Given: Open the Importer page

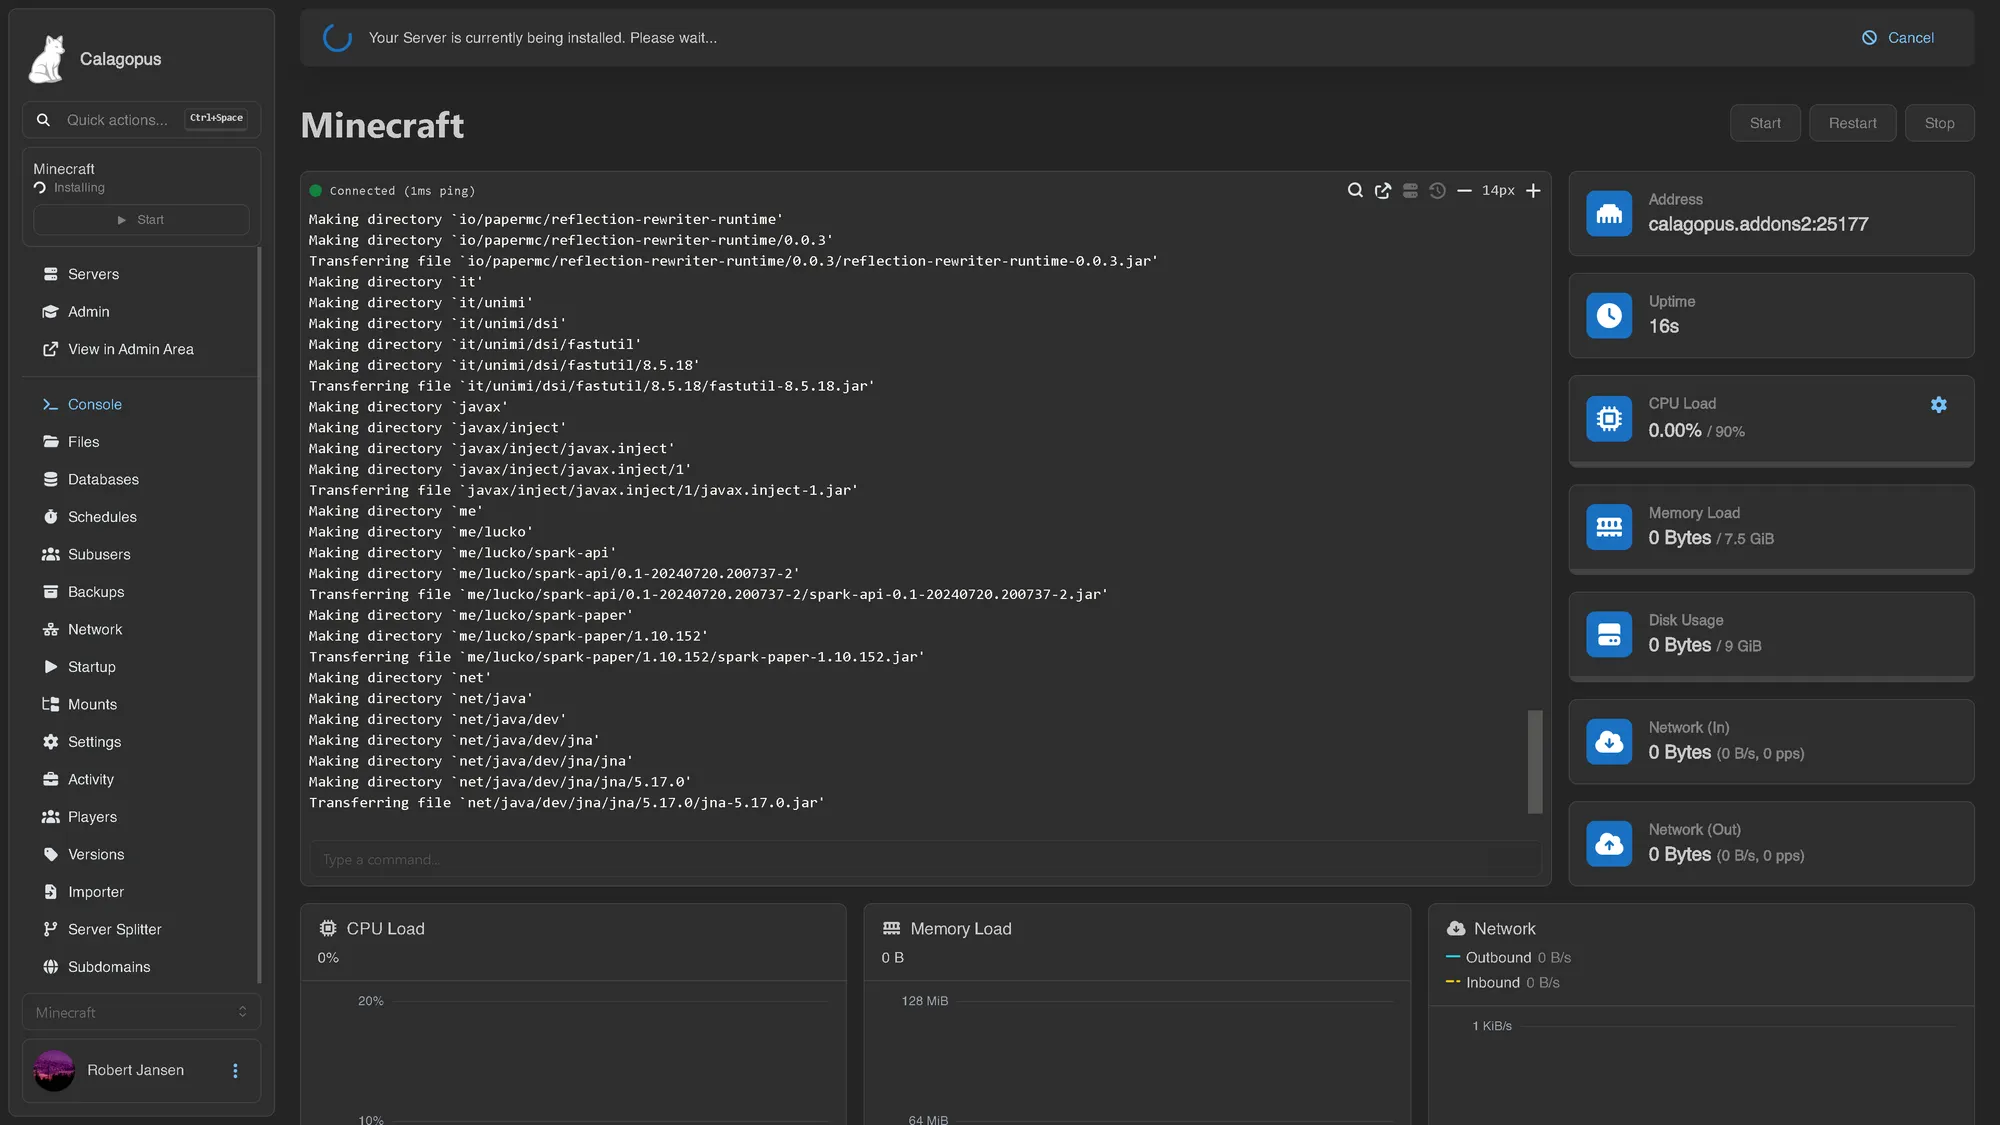Looking at the screenshot, I should click(141, 892).
